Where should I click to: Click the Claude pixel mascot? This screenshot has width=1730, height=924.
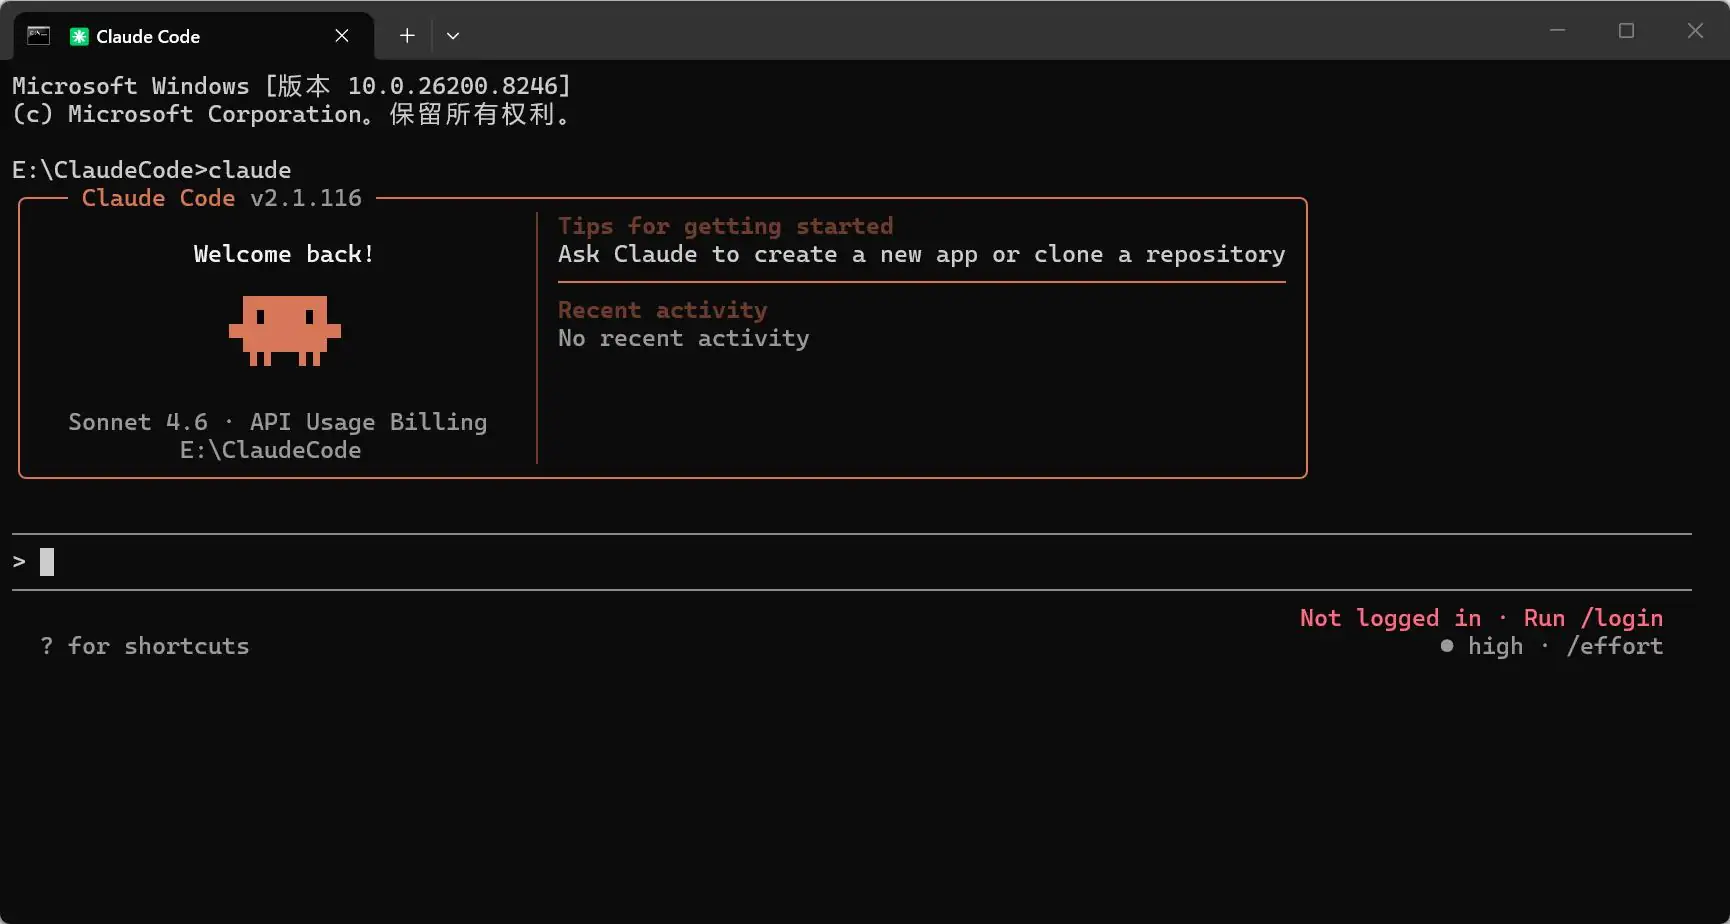pyautogui.click(x=285, y=330)
